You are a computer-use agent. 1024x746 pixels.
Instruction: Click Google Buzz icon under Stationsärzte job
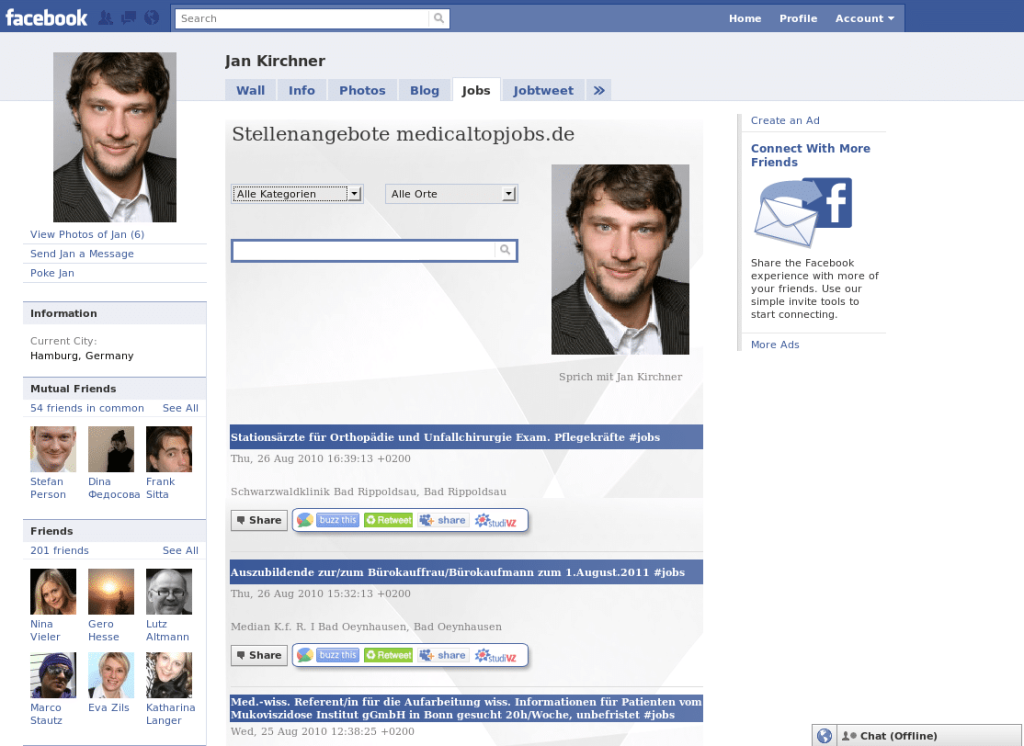click(x=304, y=520)
